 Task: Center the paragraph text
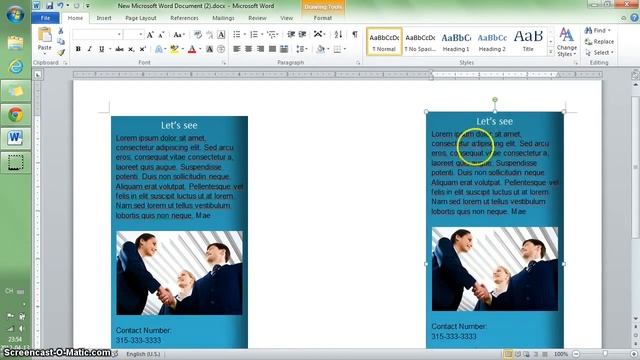[248, 49]
